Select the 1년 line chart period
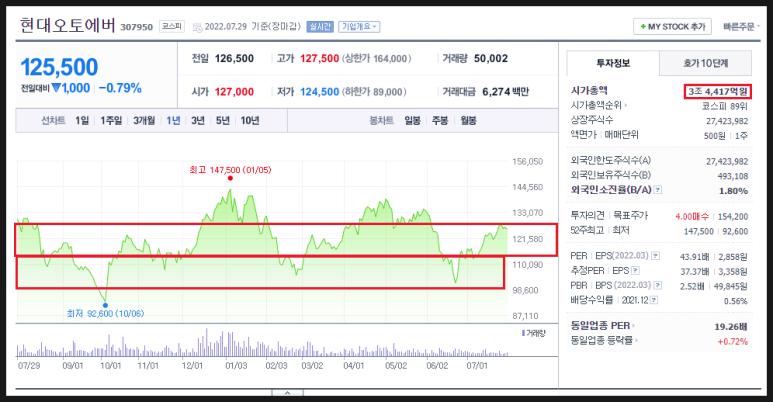Image resolution: width=773 pixels, height=402 pixels. coord(173,120)
